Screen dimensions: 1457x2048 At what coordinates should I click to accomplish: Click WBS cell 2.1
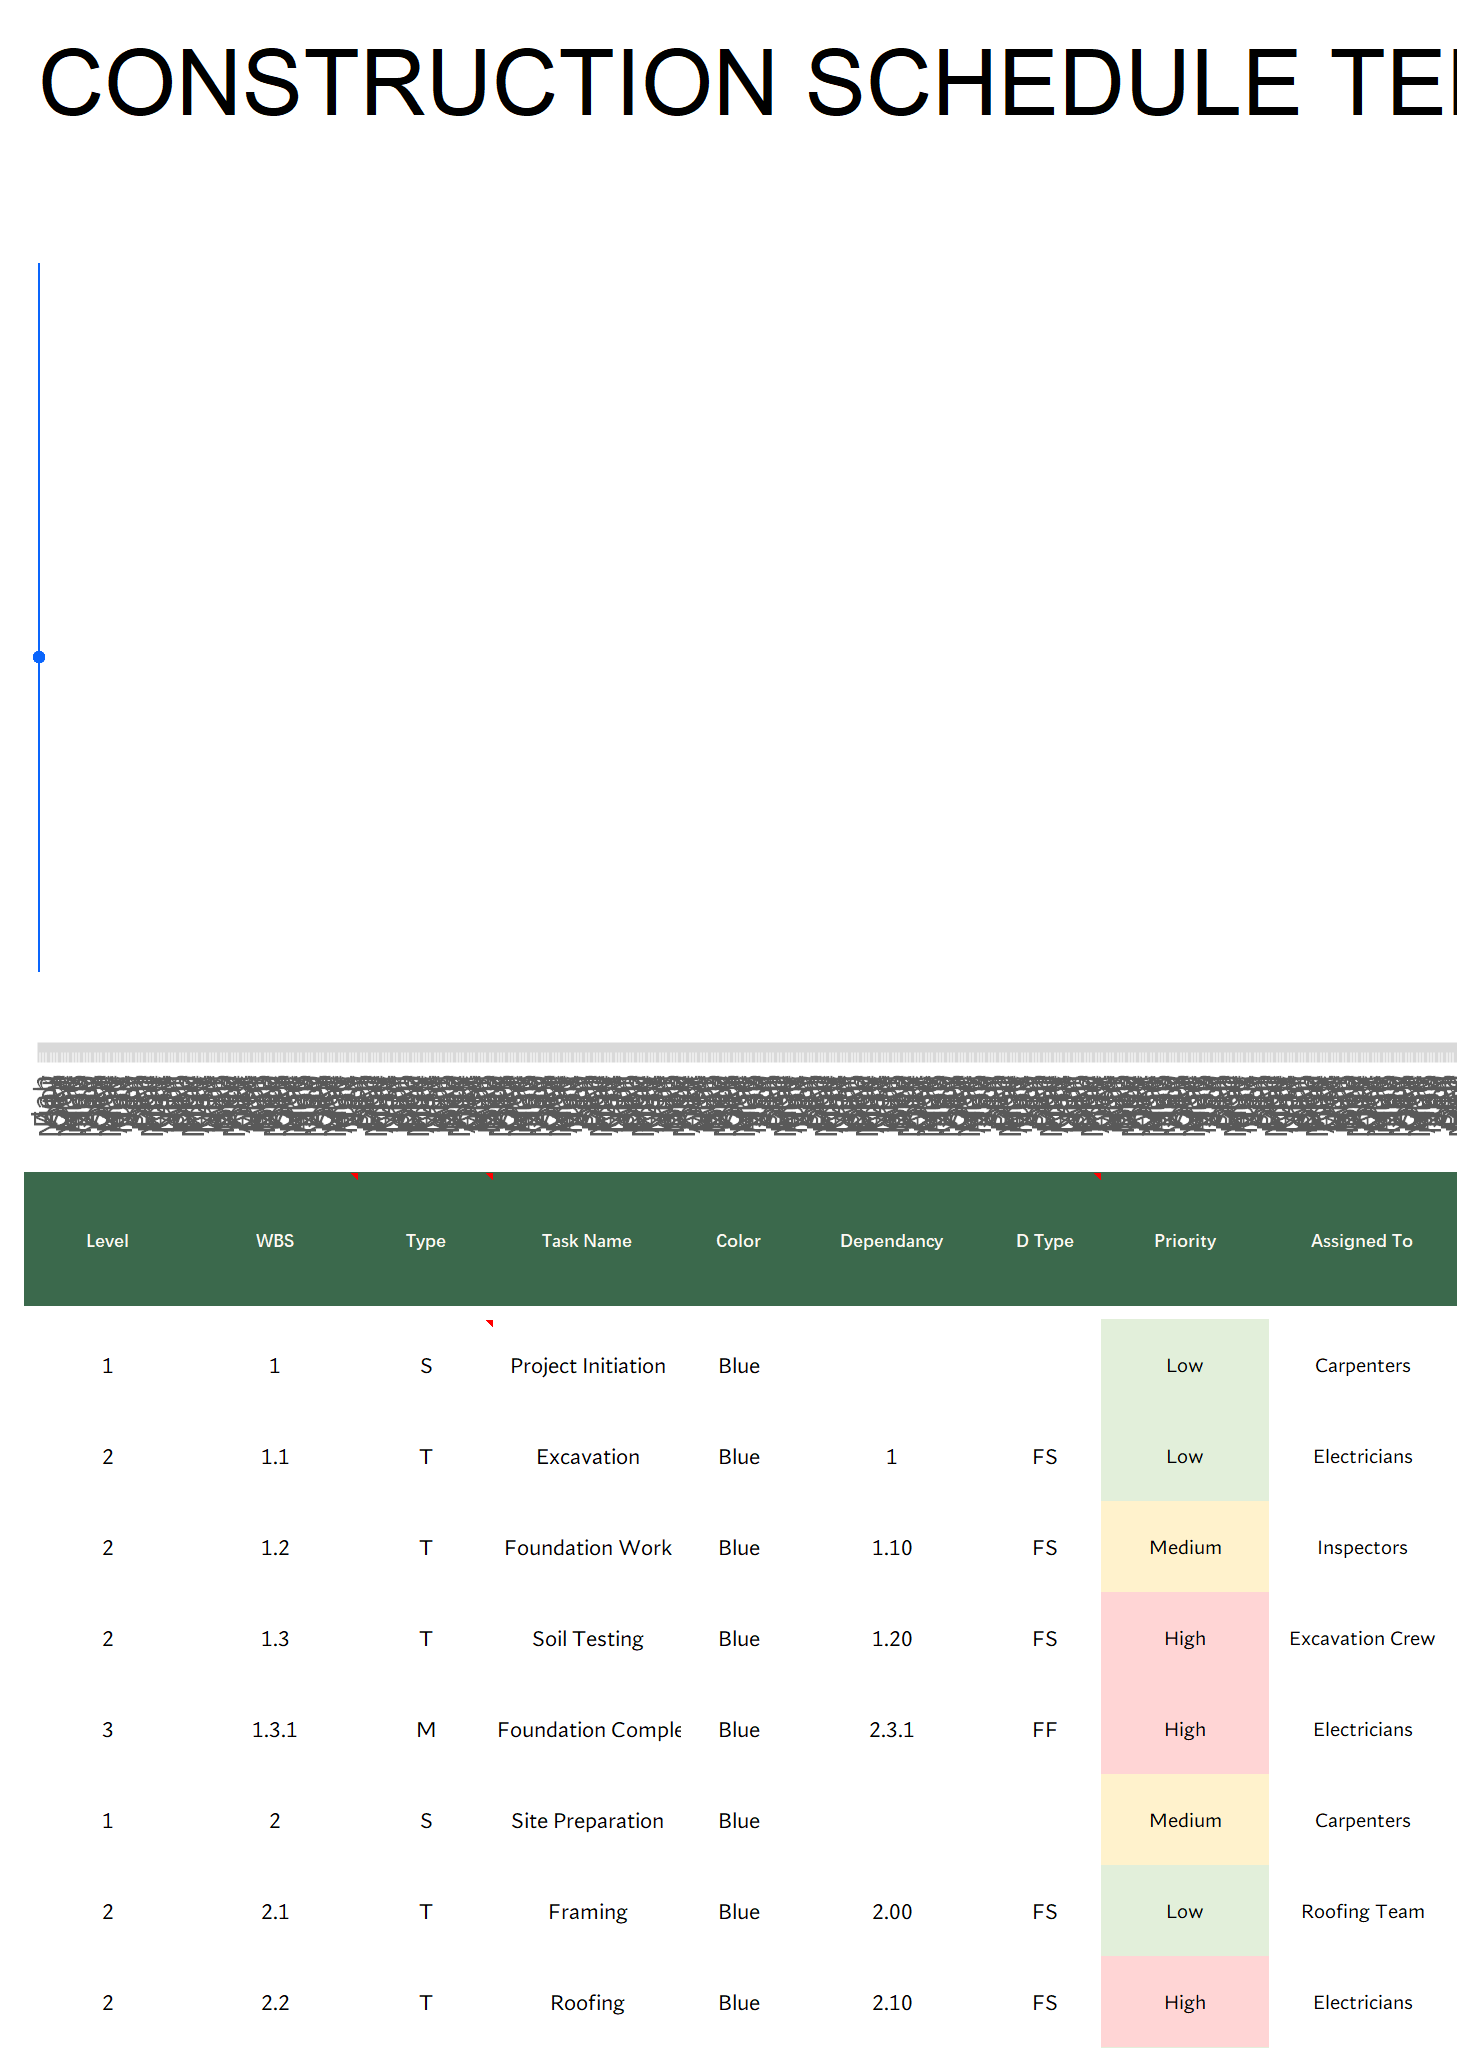click(275, 1911)
